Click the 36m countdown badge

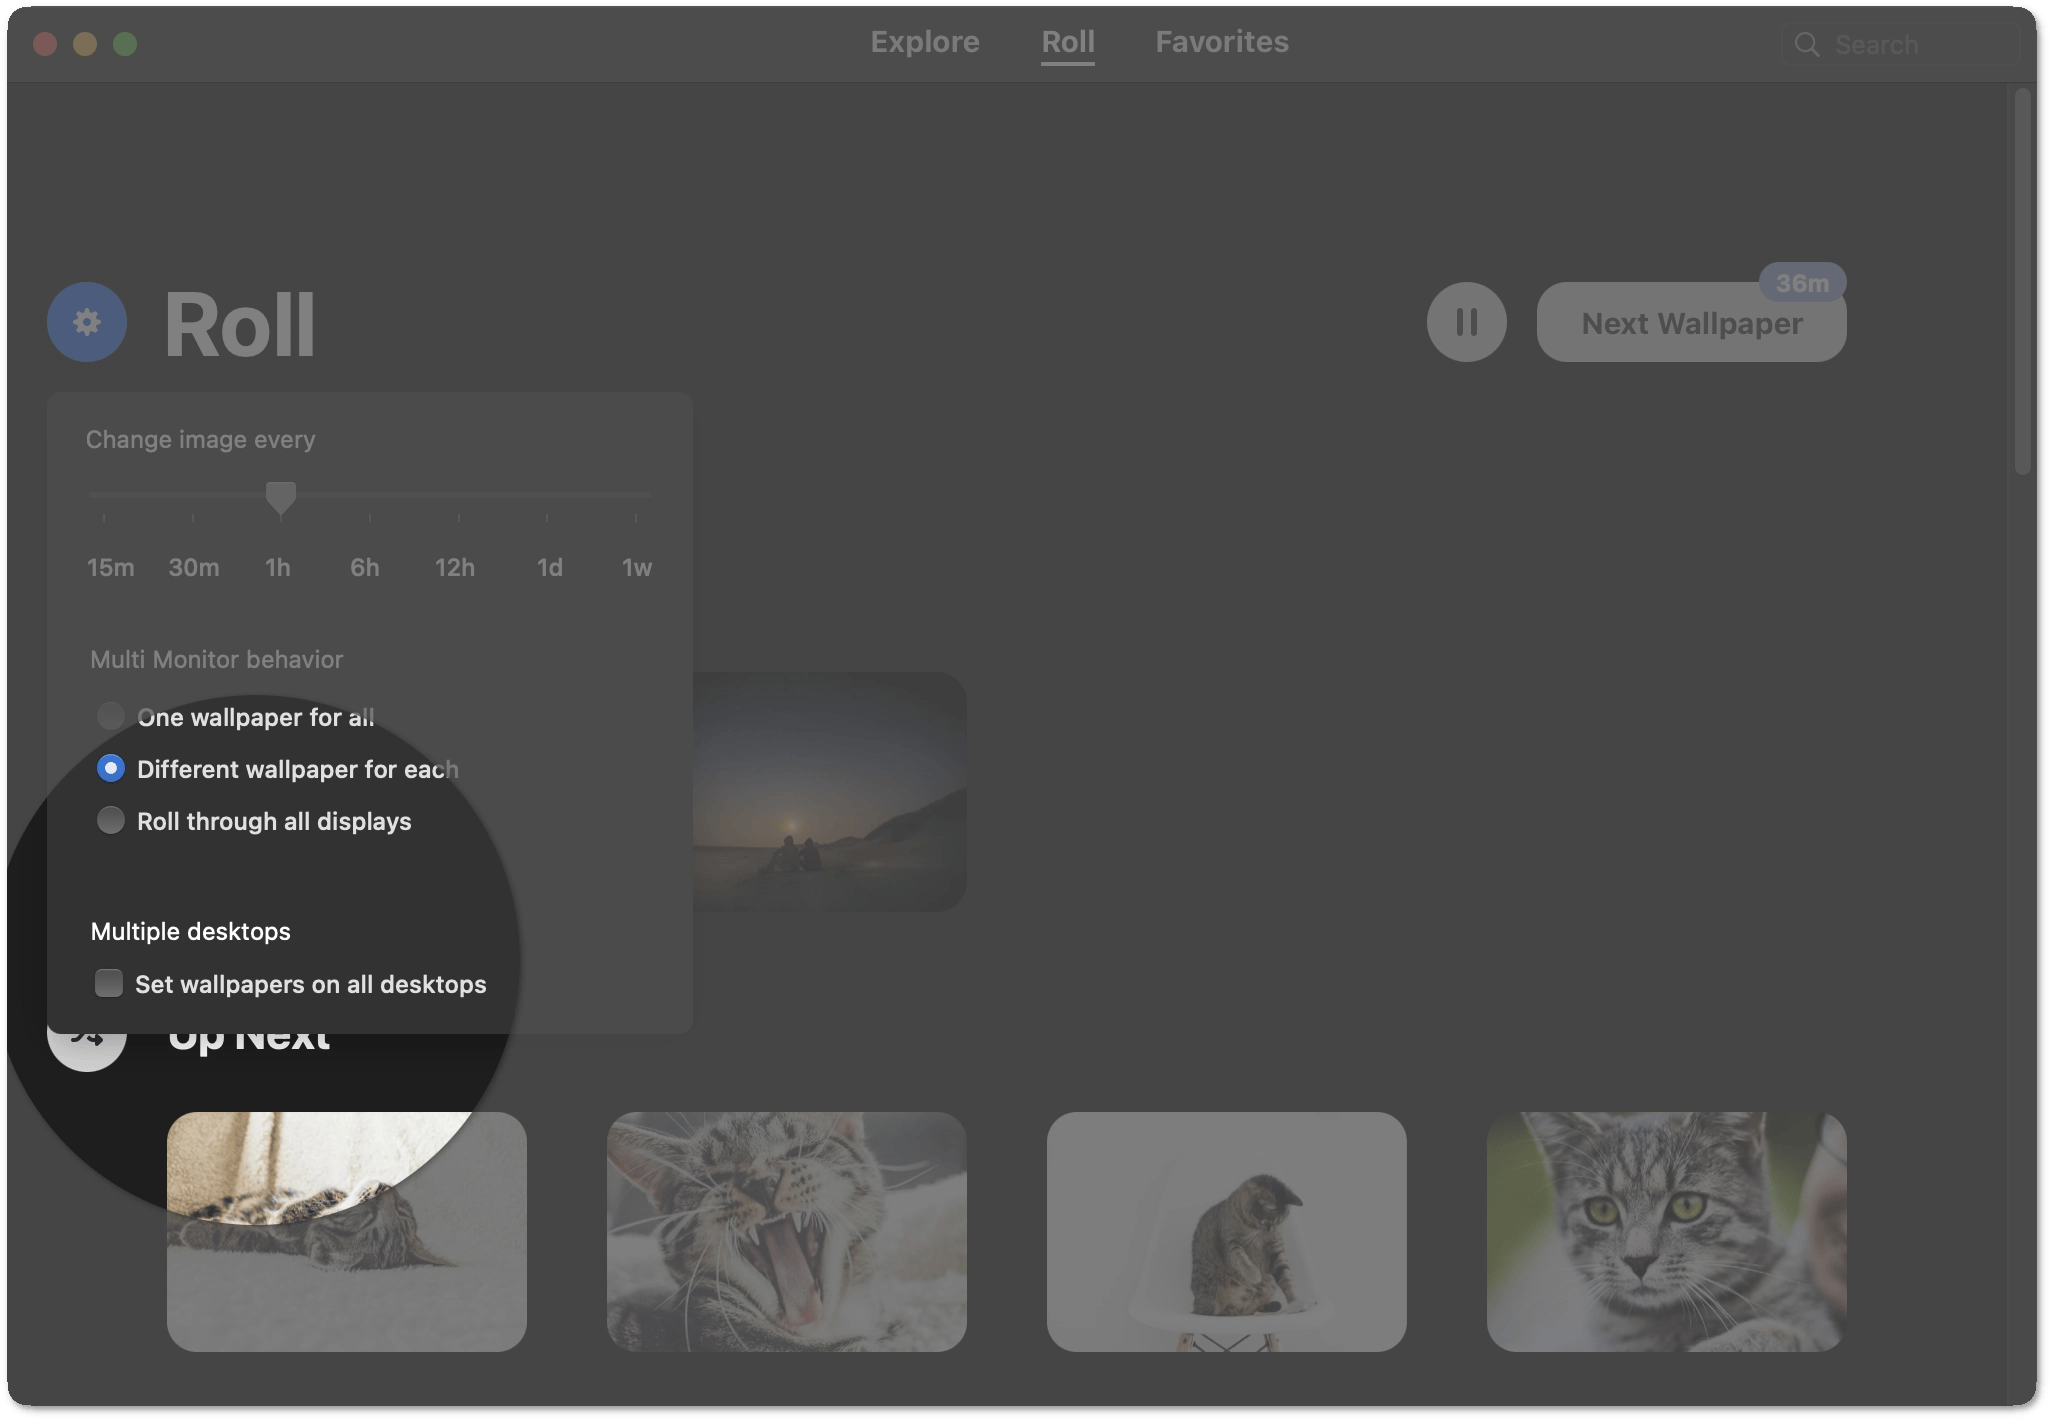tap(1801, 284)
